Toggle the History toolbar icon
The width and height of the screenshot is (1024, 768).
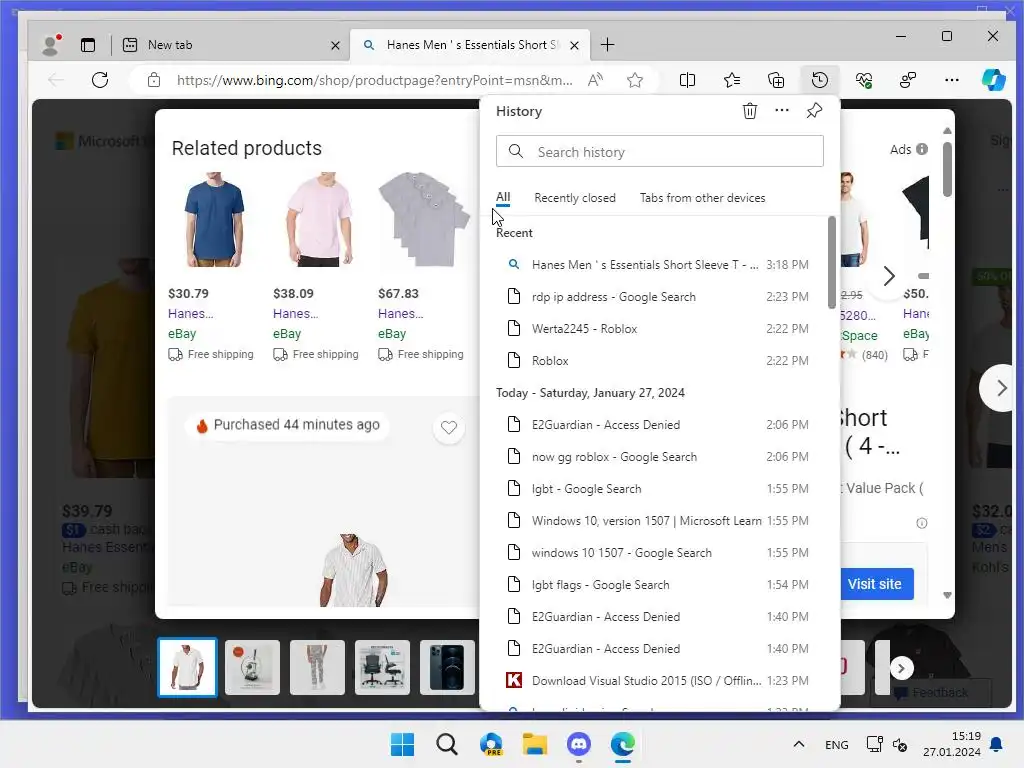820,80
